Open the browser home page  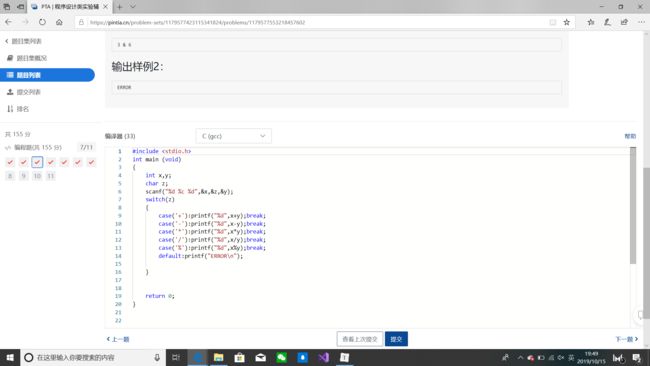pos(59,22)
